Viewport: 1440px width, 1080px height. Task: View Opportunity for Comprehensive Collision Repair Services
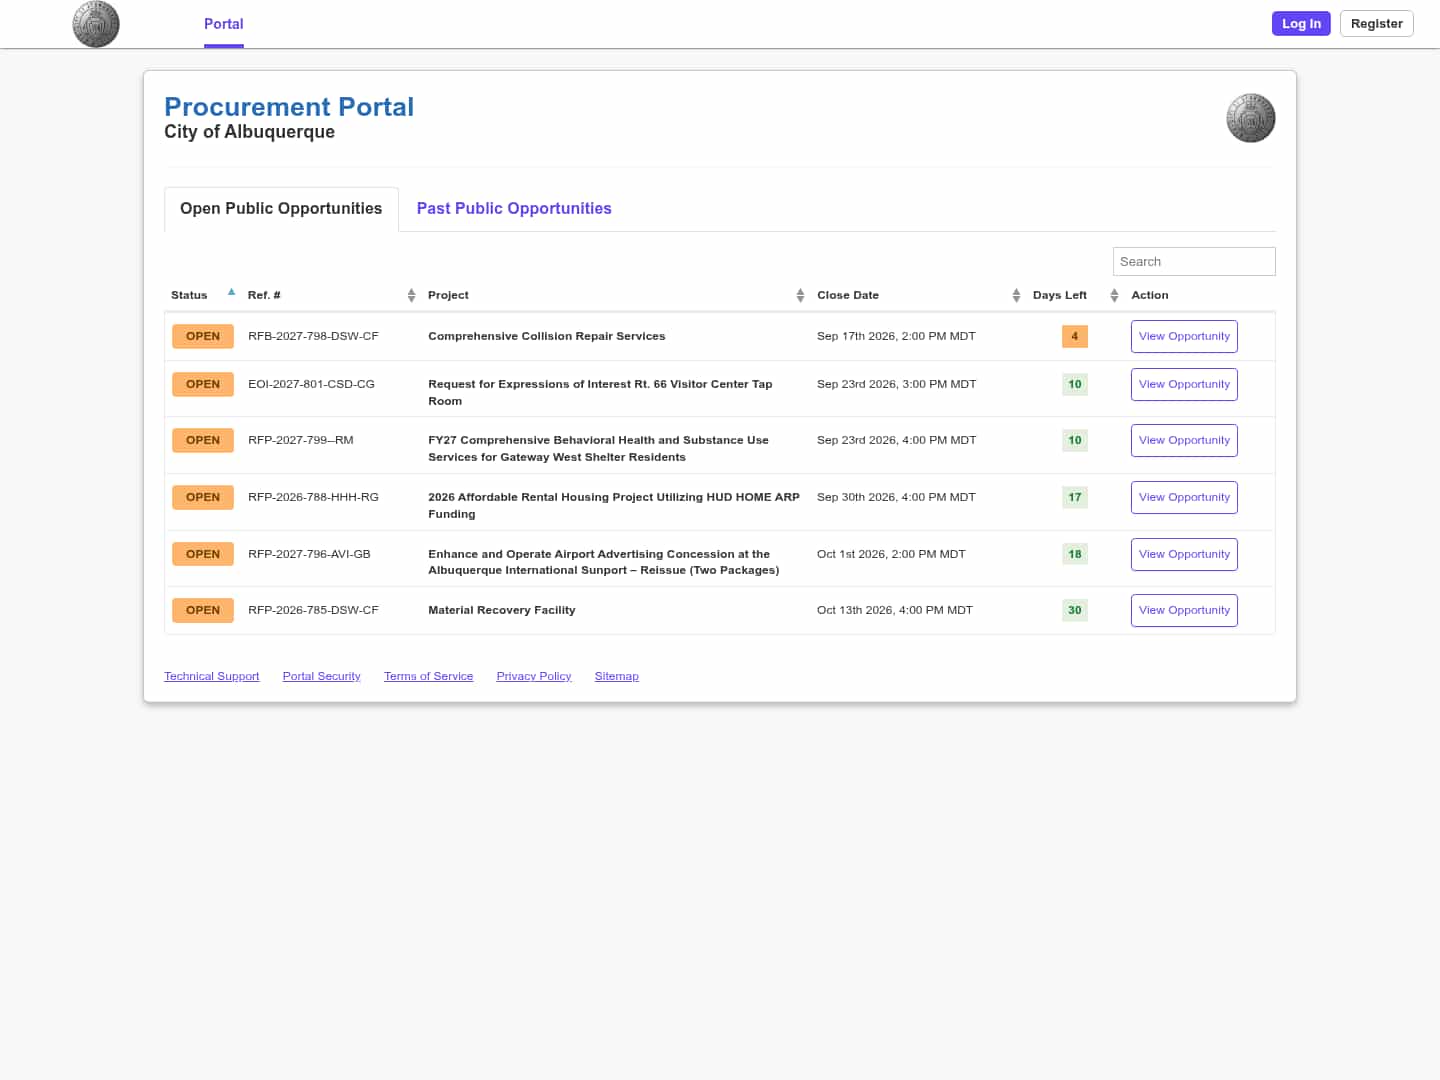1184,336
